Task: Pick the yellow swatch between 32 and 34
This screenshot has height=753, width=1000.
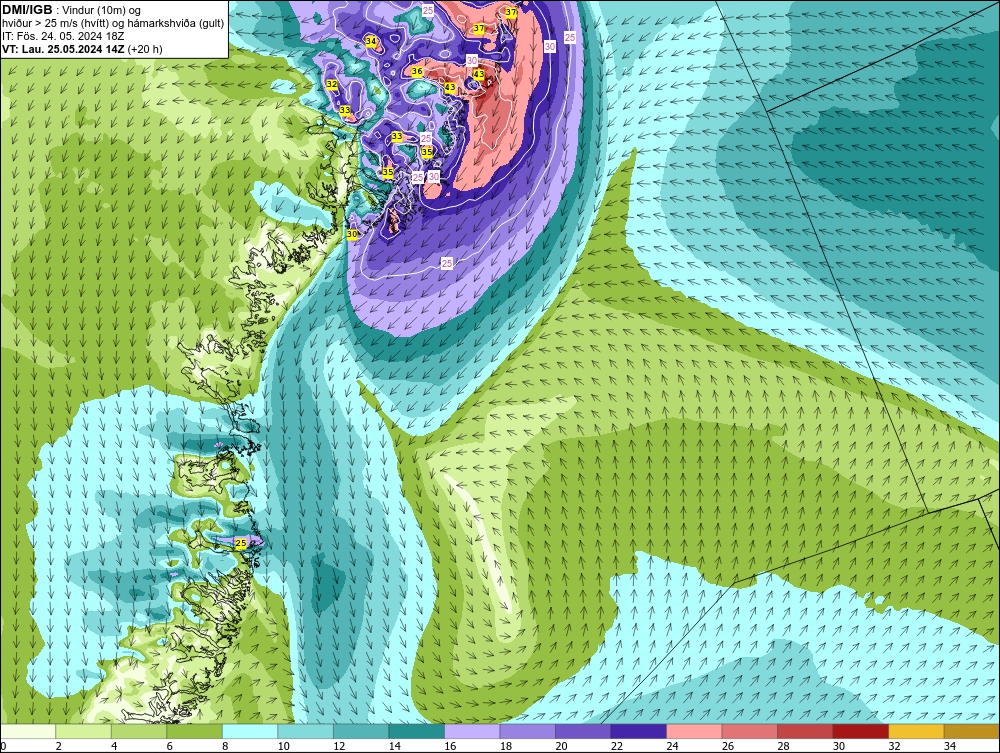Action: [916, 731]
